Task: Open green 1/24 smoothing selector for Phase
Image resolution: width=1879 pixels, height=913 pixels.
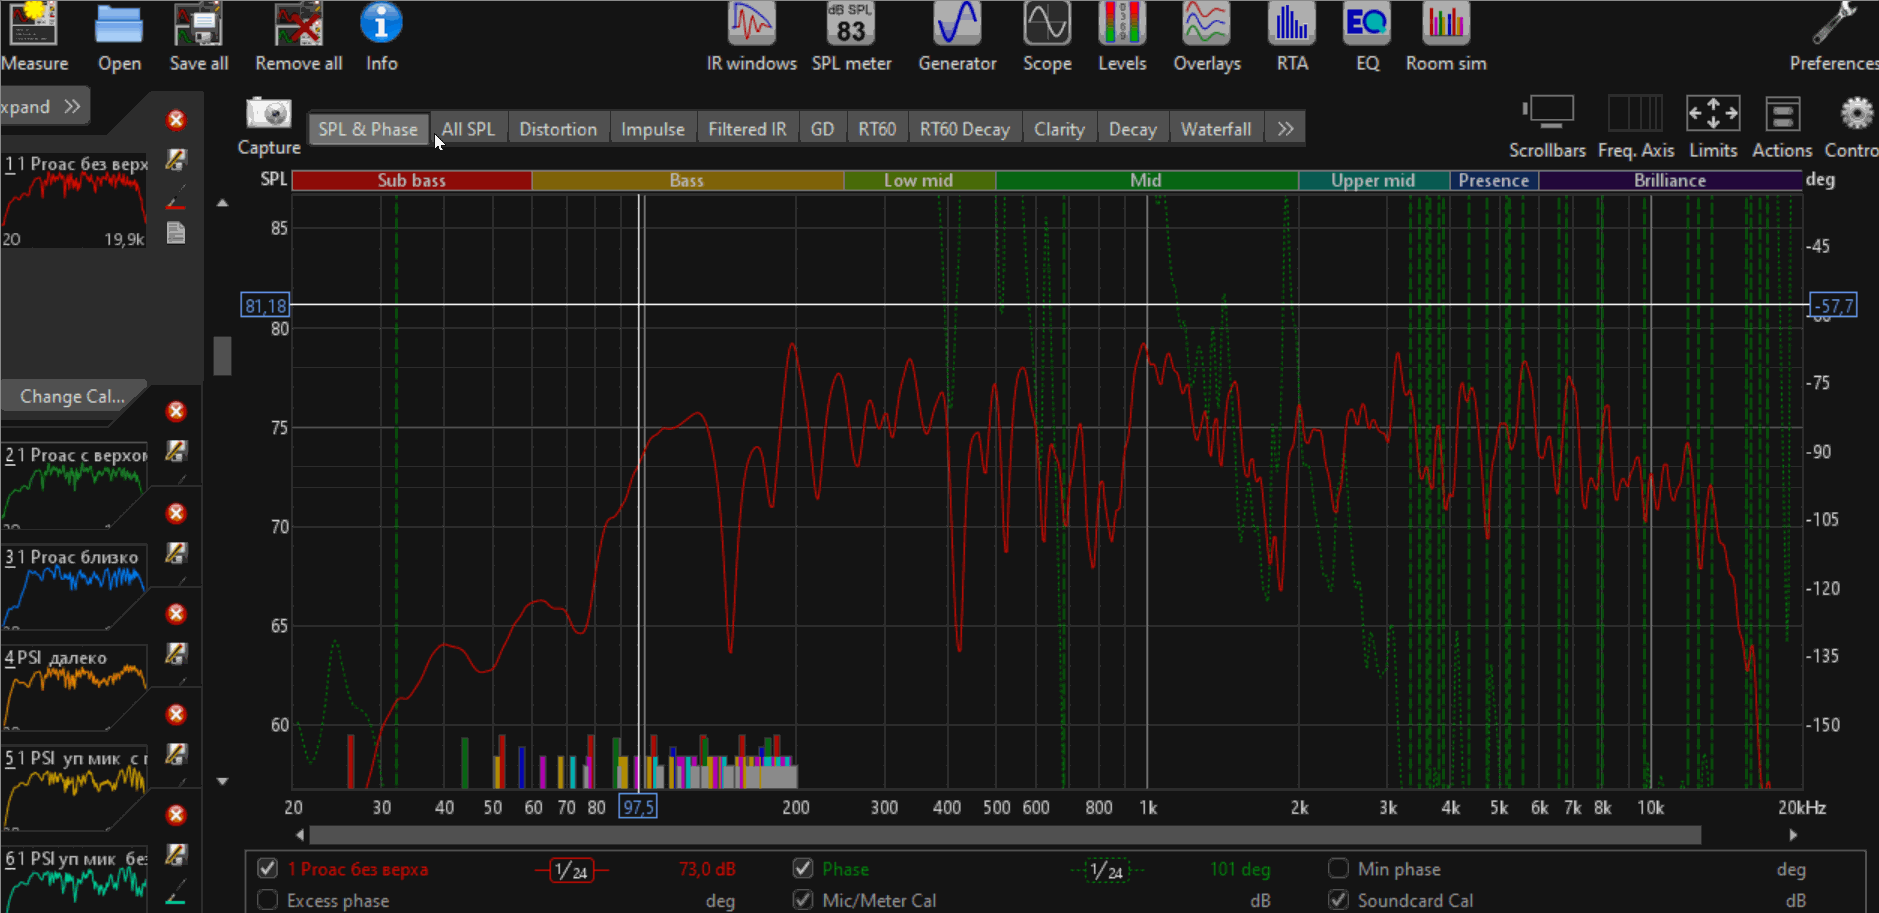Action: pyautogui.click(x=1108, y=871)
